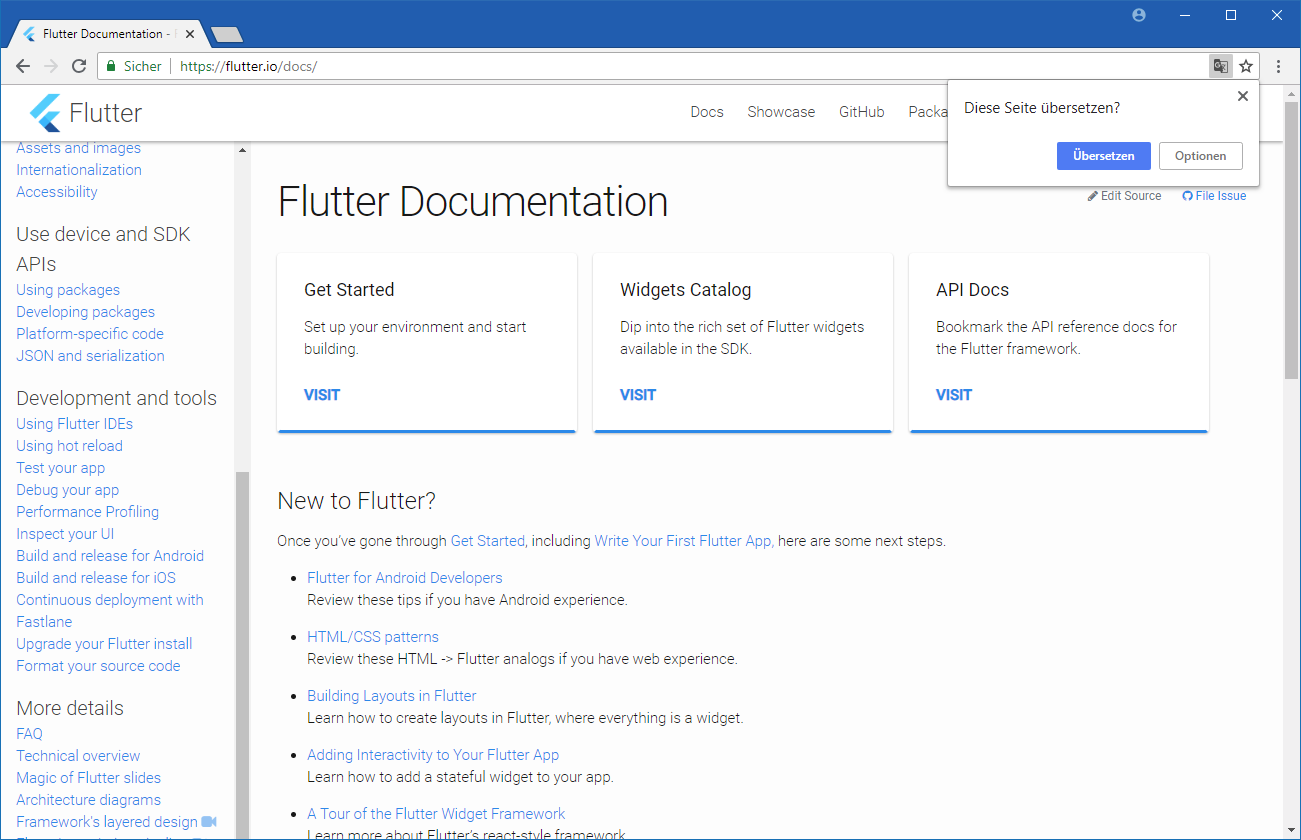Open Using packages sidebar link
Viewport: 1301px width, 840px height.
point(68,290)
